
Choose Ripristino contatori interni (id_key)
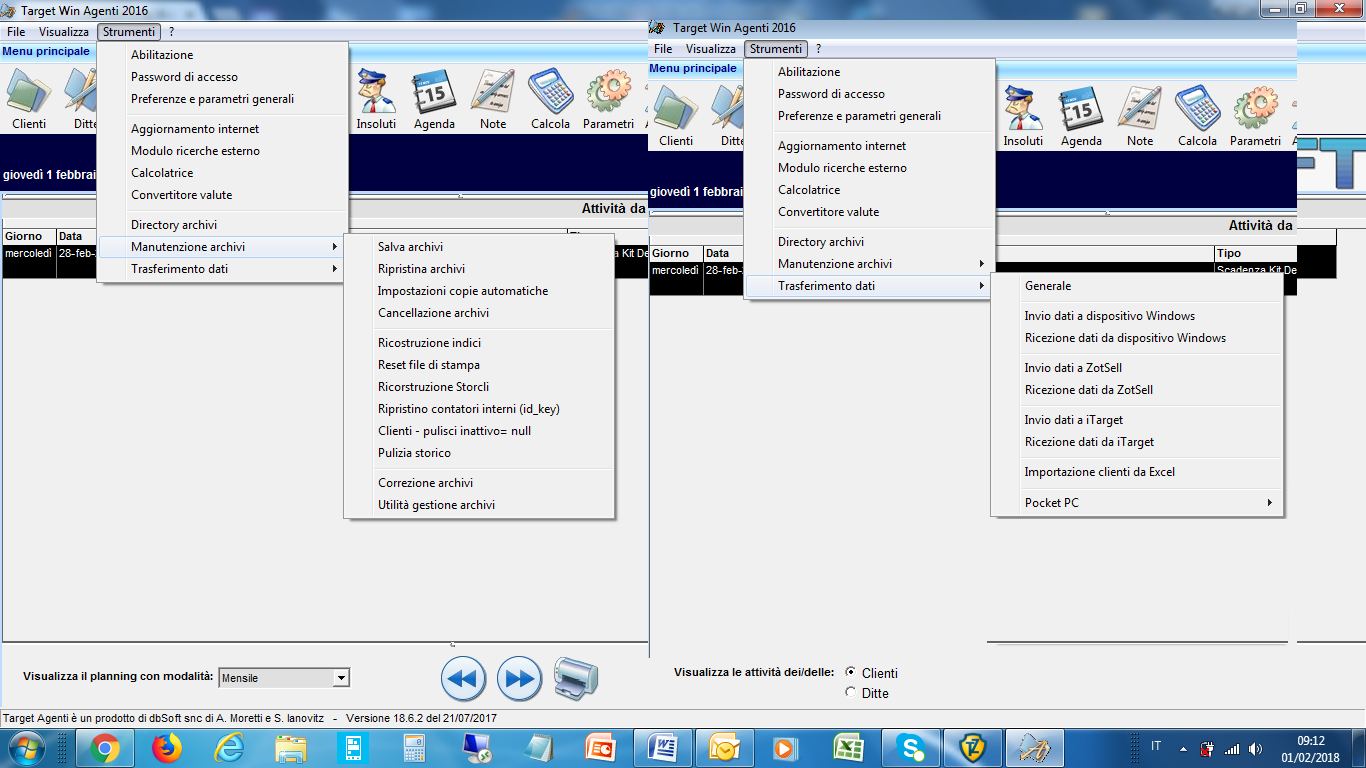coord(479,409)
